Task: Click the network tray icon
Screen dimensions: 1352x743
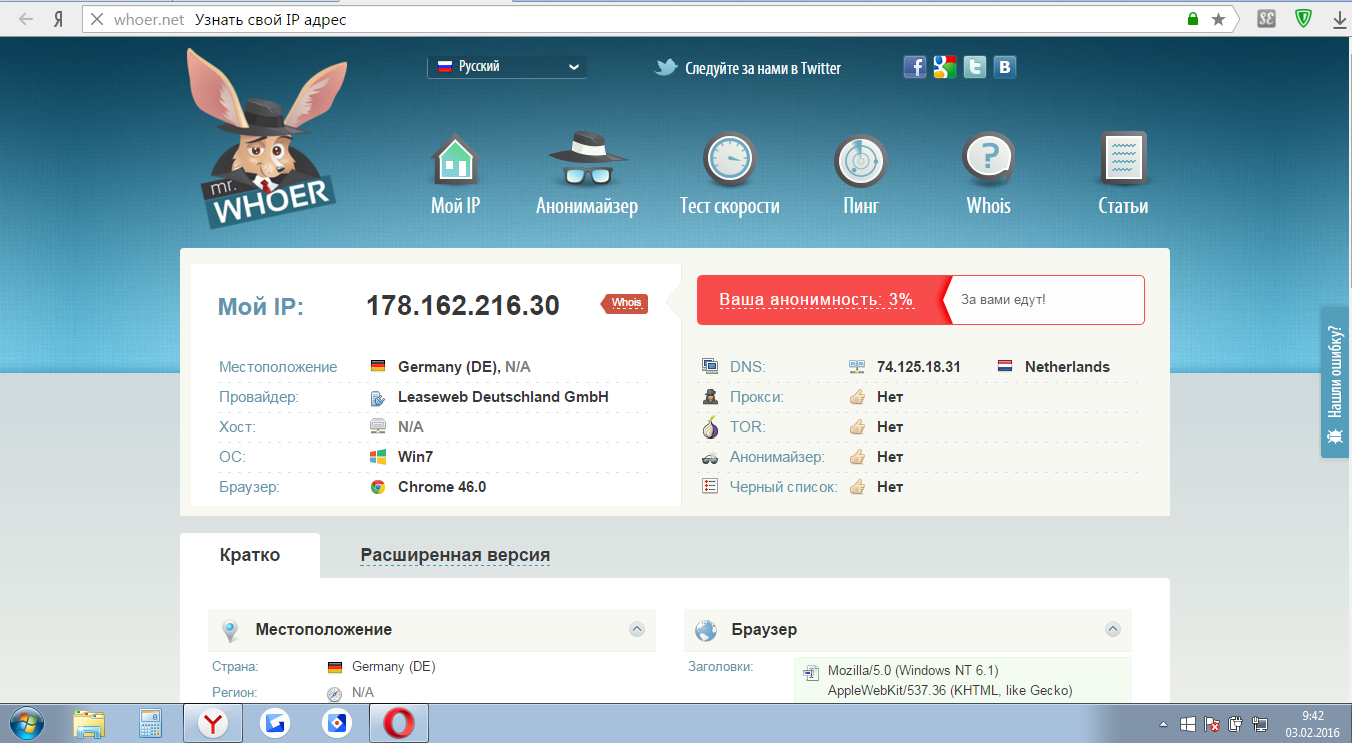Action: [x=1262, y=723]
